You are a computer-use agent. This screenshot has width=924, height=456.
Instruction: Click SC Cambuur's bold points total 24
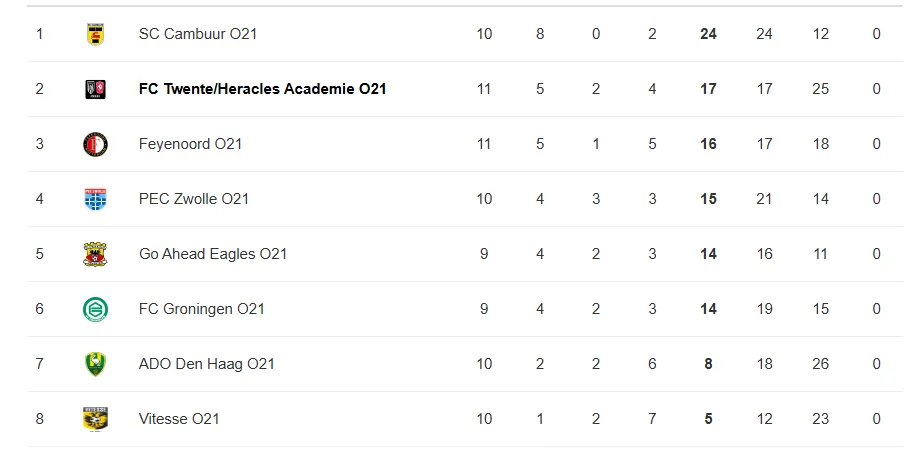(x=708, y=34)
